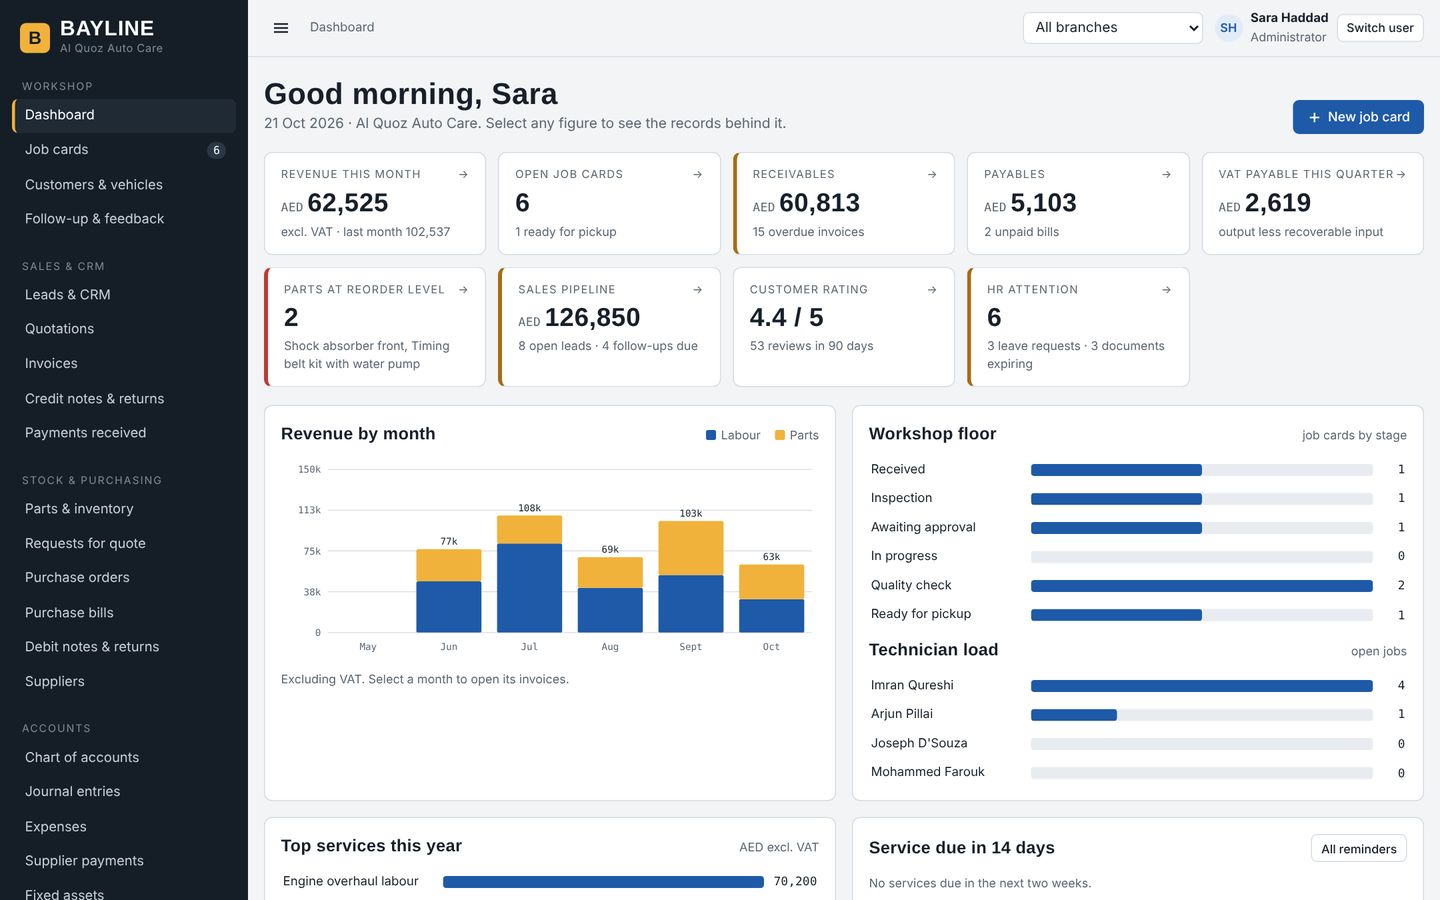
Task: Click Imran Qureshi's technician load bar
Action: [1202, 686]
